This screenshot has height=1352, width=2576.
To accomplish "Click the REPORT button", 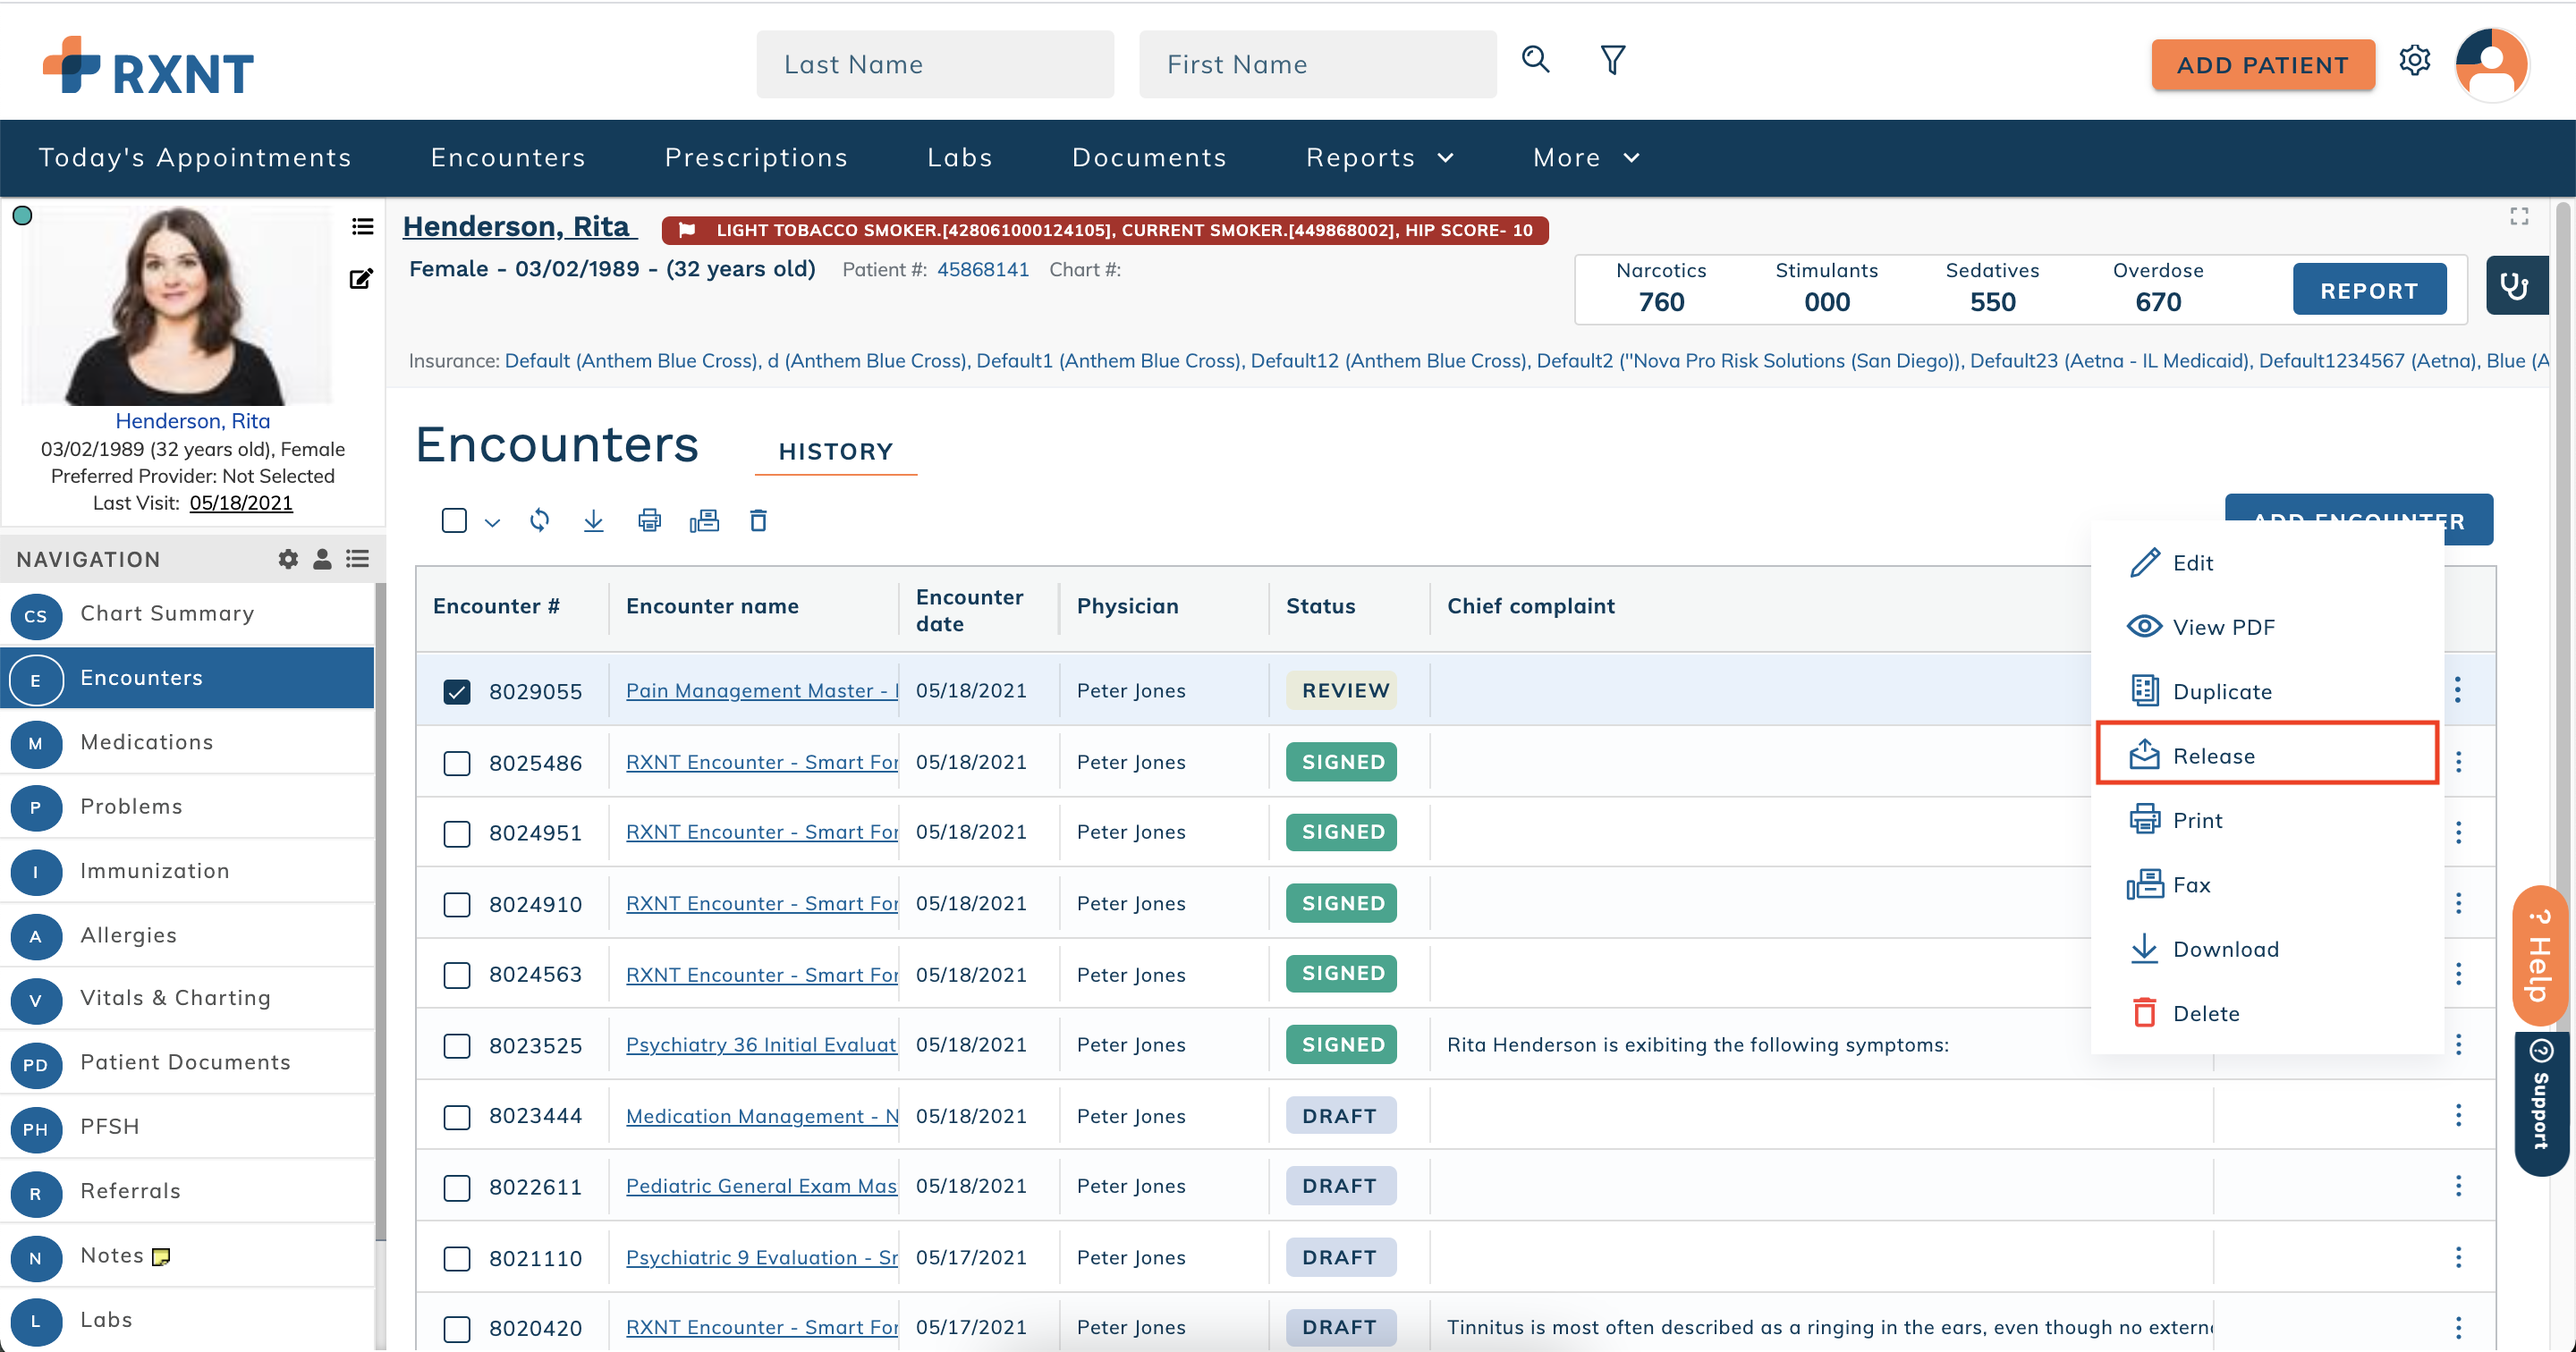I will point(2368,290).
